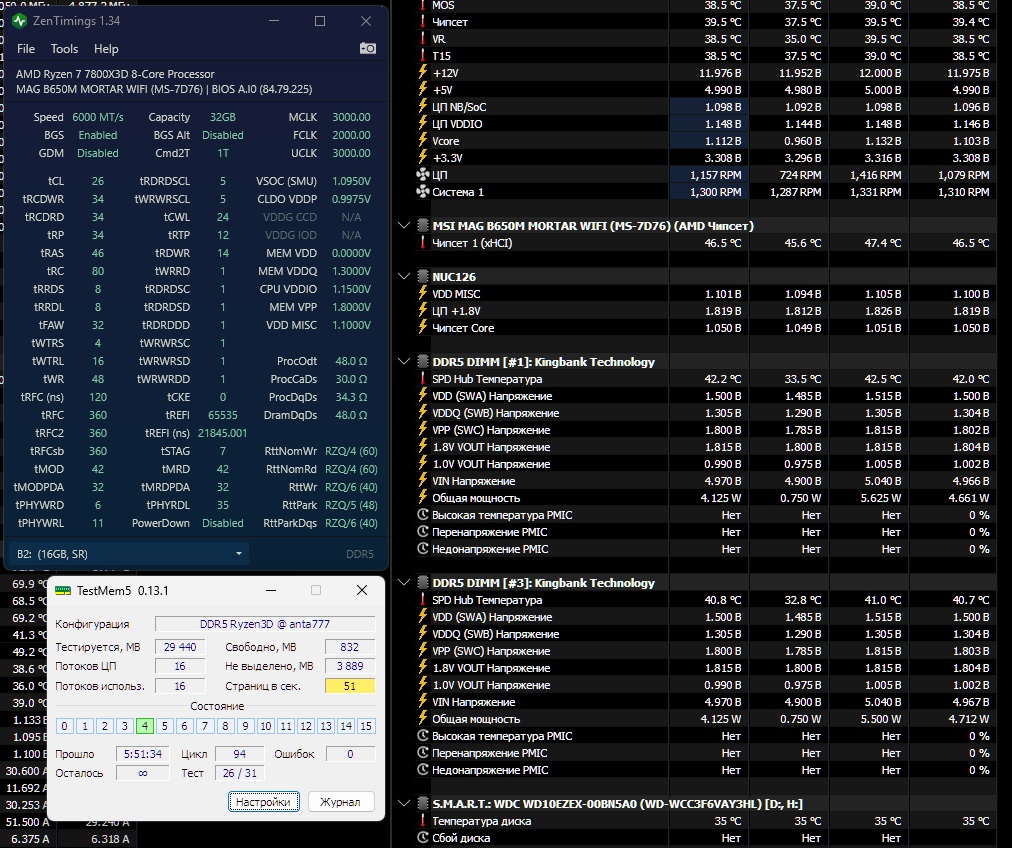This screenshot has width=1012, height=848.
Task: Click the bolt icon for +3.3V
Action: point(423,157)
